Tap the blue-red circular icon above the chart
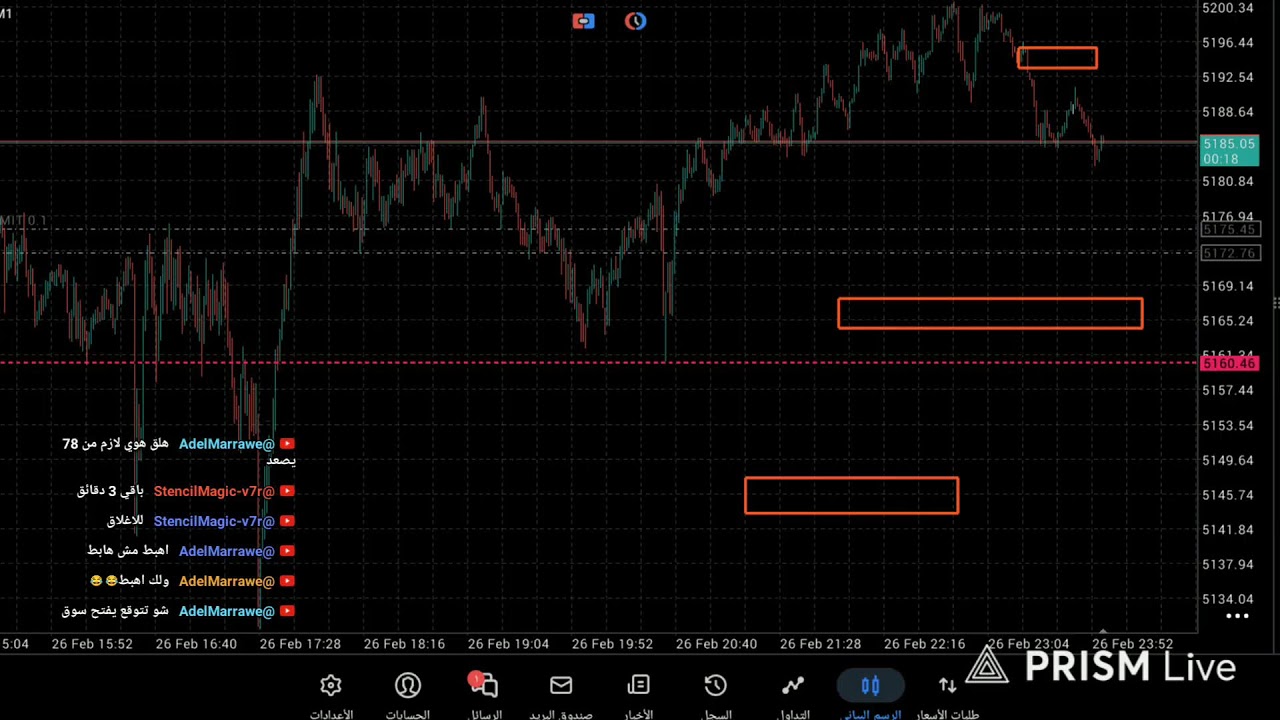The image size is (1280, 720). point(635,21)
